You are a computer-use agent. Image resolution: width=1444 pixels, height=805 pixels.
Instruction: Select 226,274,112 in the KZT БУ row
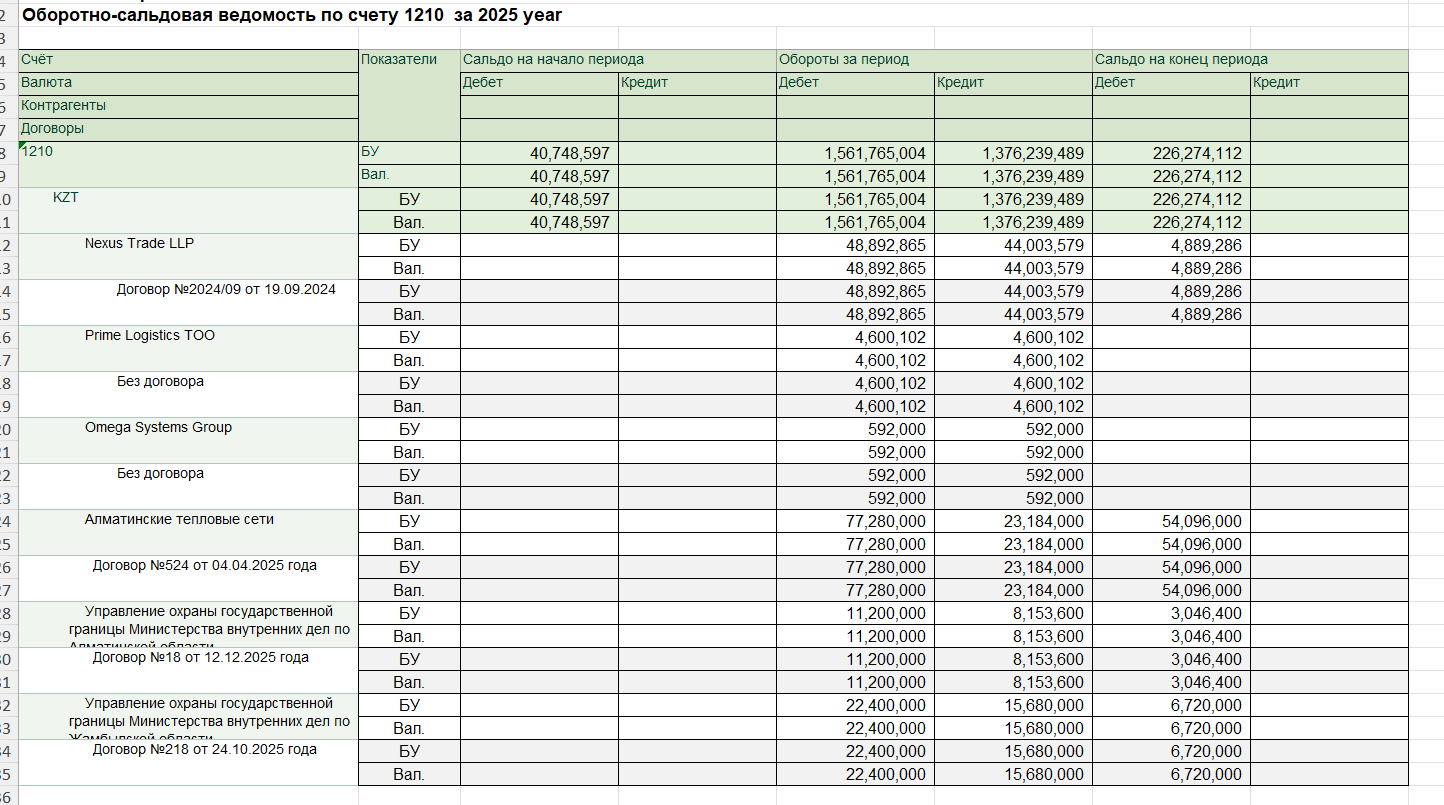pyautogui.click(x=1171, y=199)
